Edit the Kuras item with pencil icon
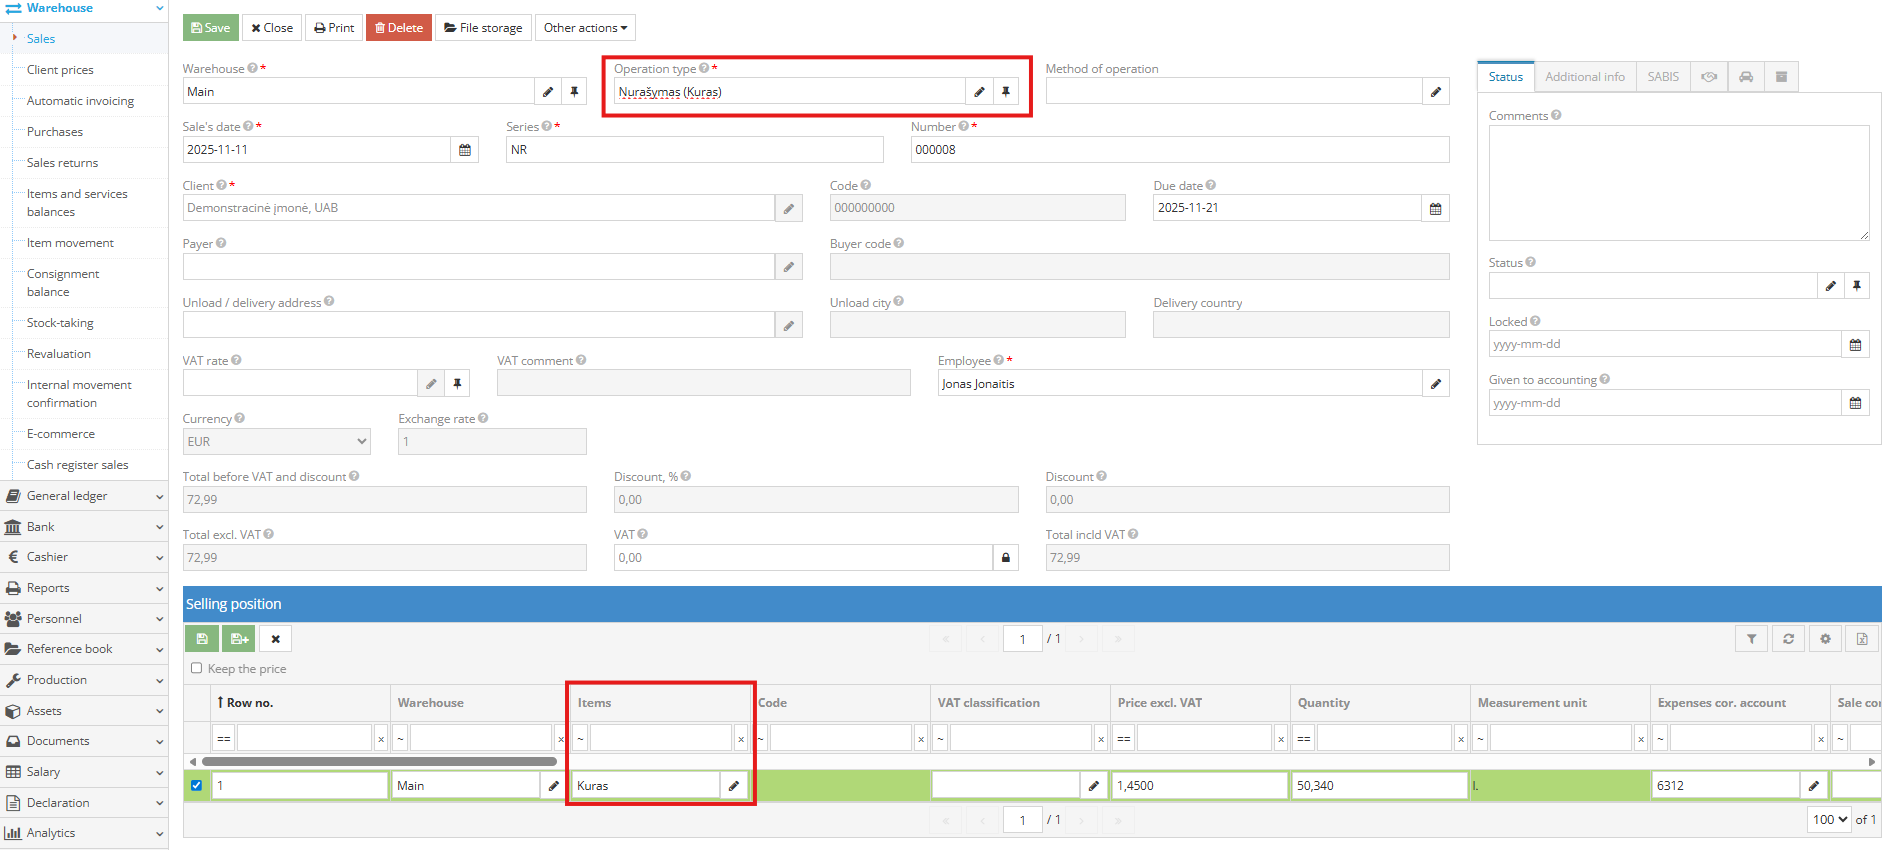1889x850 pixels. tap(734, 786)
